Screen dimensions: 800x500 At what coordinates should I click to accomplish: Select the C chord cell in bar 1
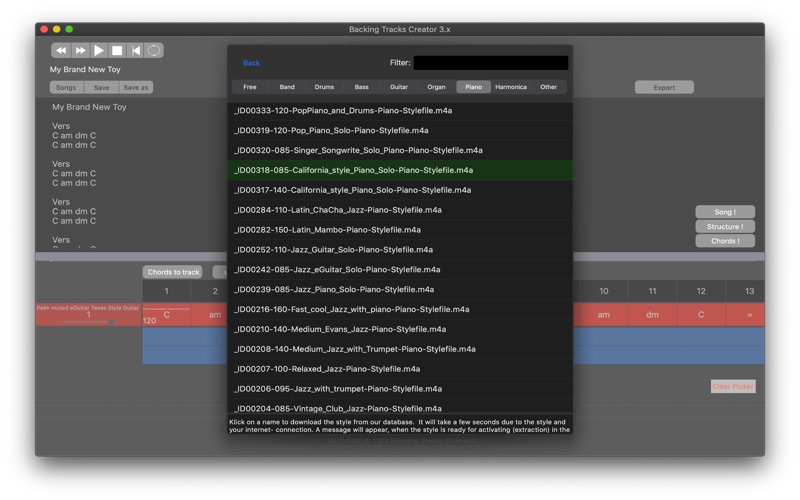click(166, 315)
